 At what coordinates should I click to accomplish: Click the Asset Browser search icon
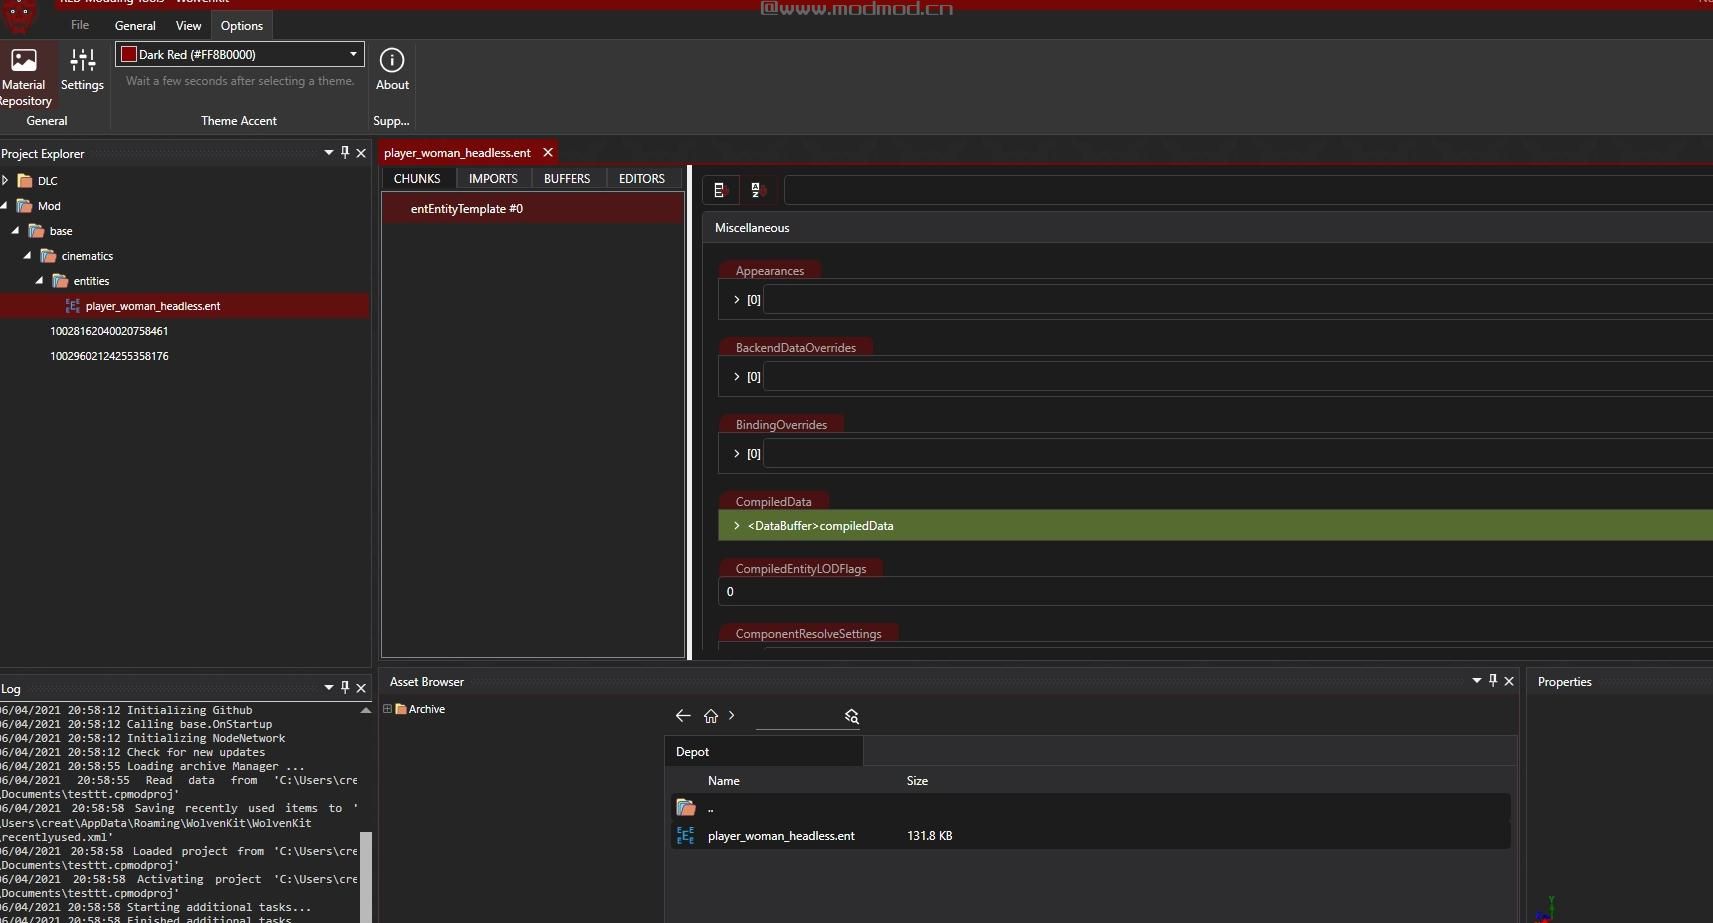pos(852,716)
